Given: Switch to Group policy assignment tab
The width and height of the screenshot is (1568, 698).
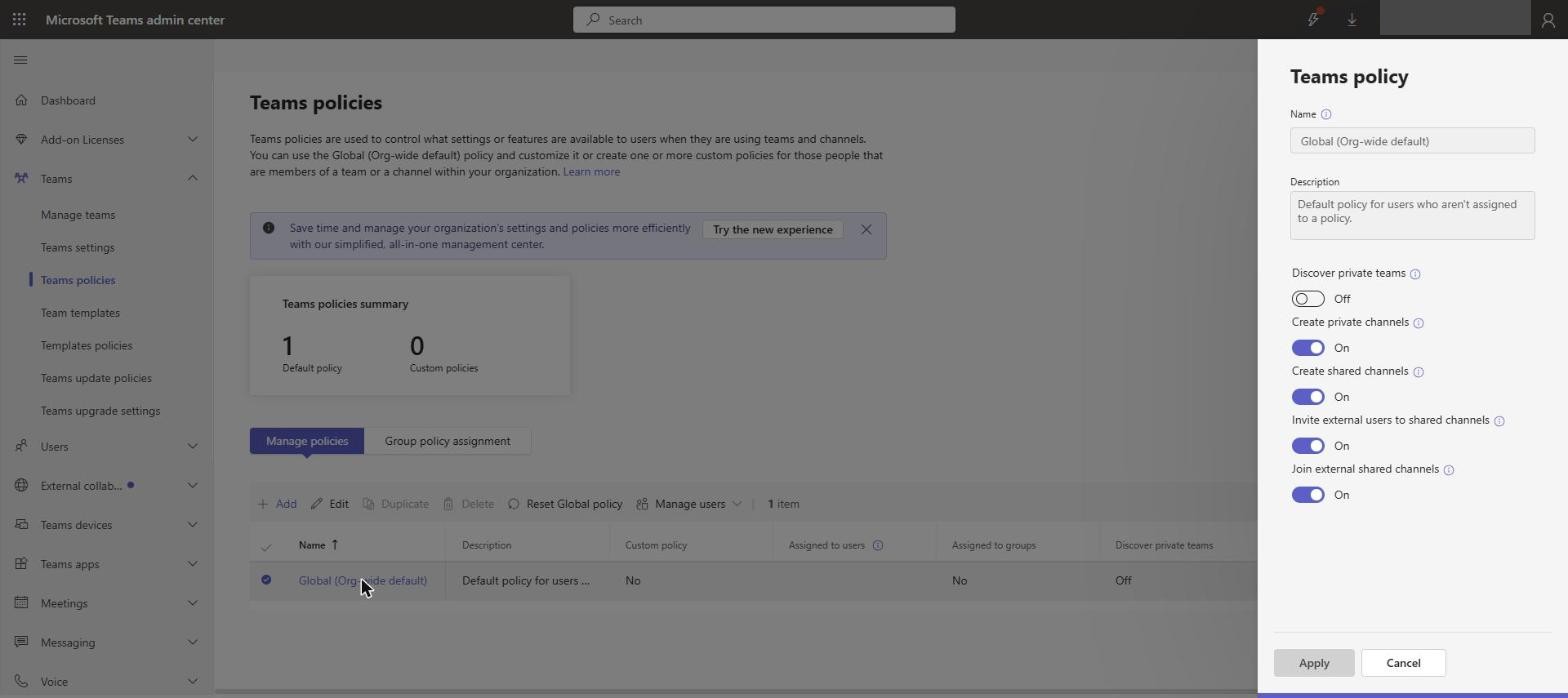Looking at the screenshot, I should click(x=447, y=441).
